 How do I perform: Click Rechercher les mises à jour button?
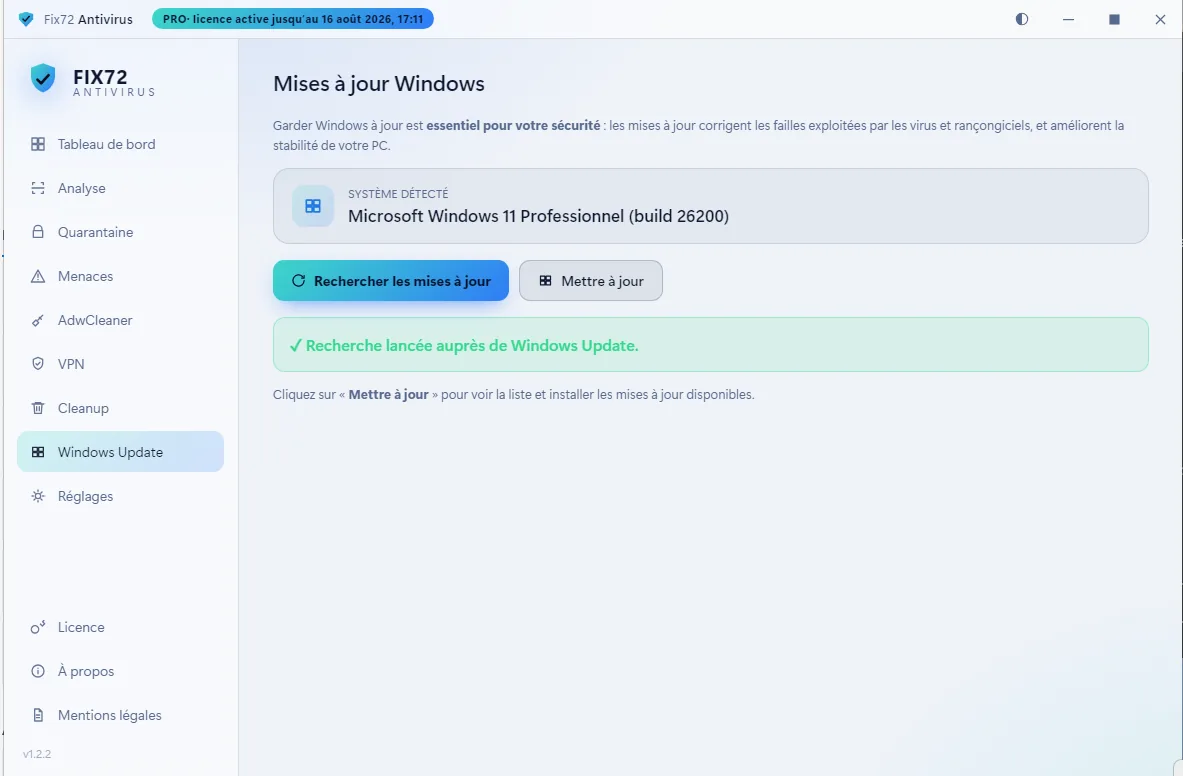coord(391,281)
